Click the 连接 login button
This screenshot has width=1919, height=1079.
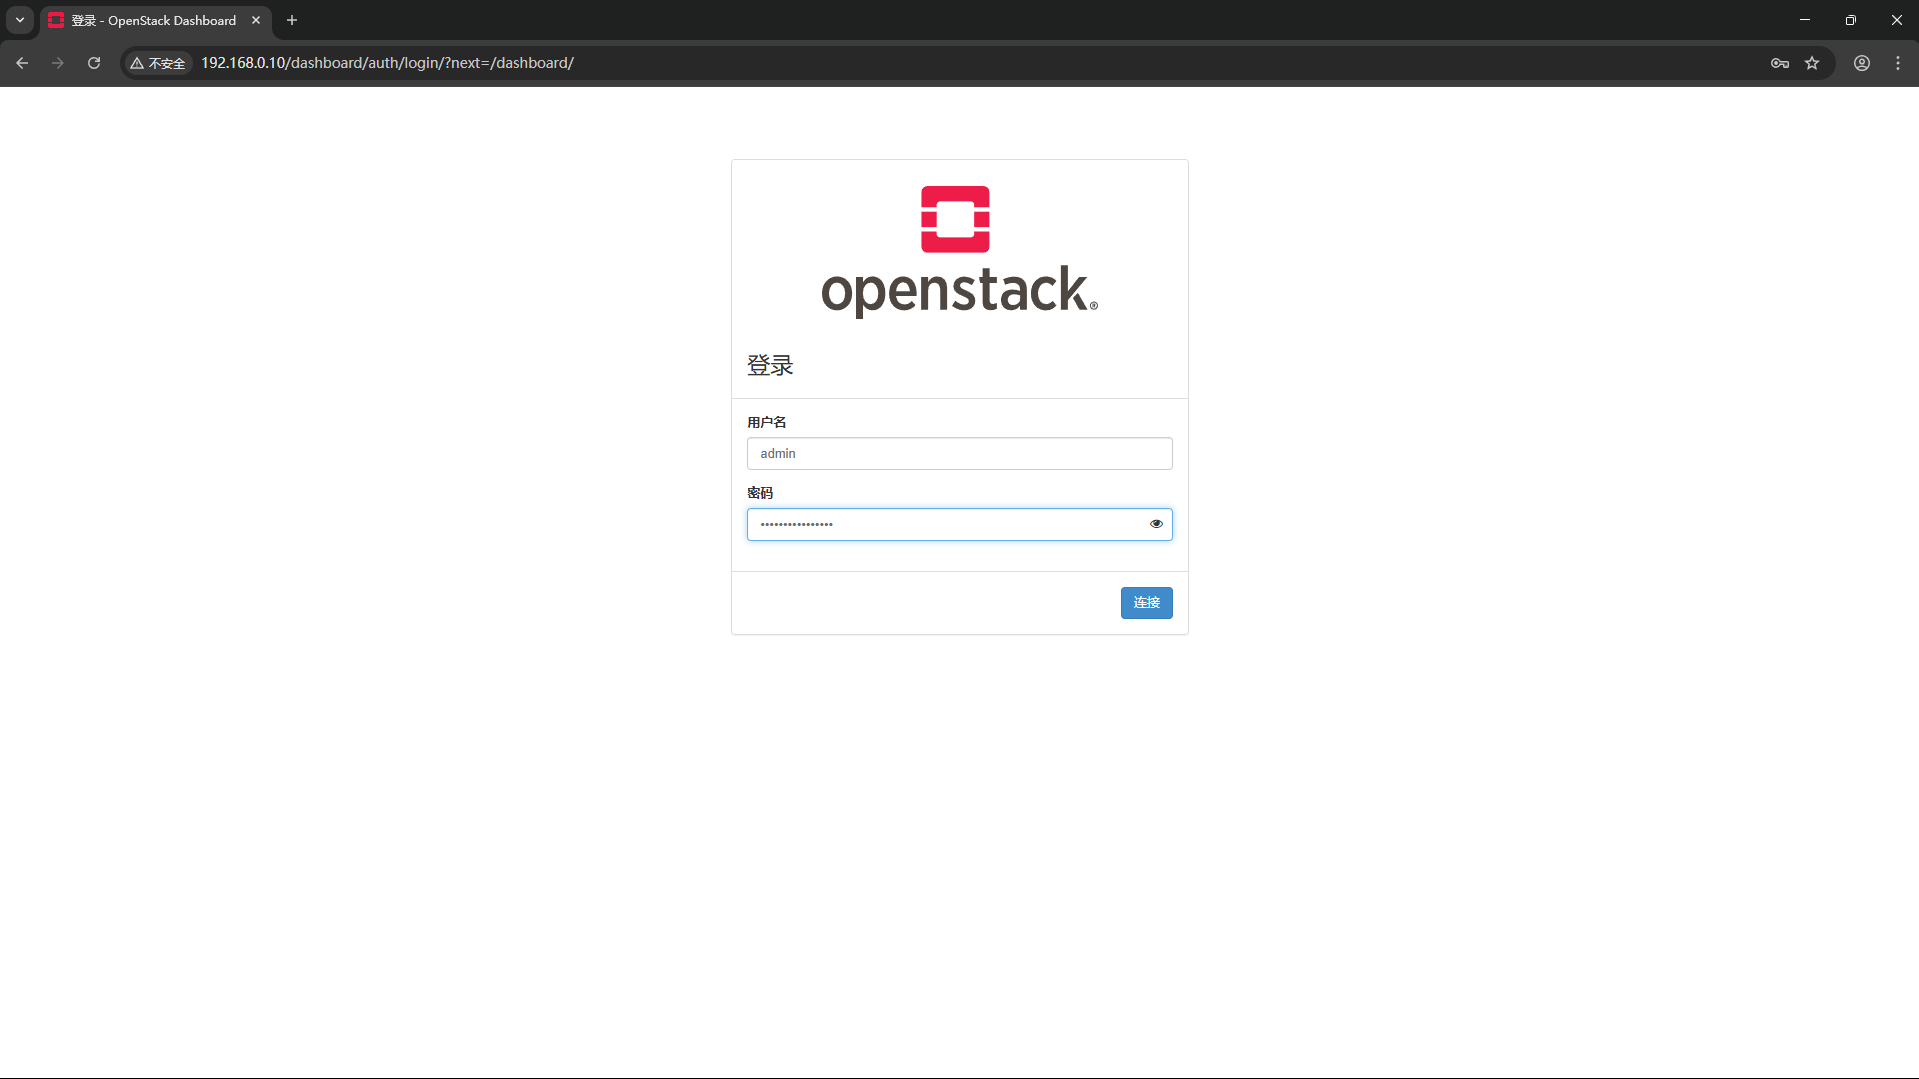click(1146, 603)
